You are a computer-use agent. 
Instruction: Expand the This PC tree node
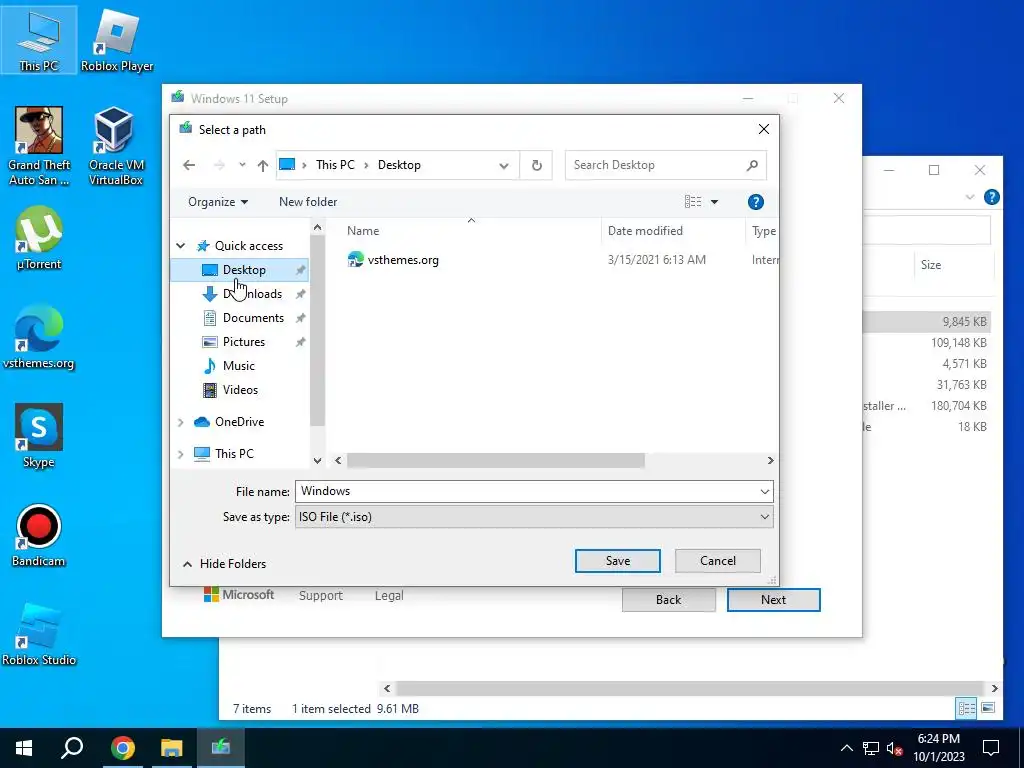pos(181,454)
